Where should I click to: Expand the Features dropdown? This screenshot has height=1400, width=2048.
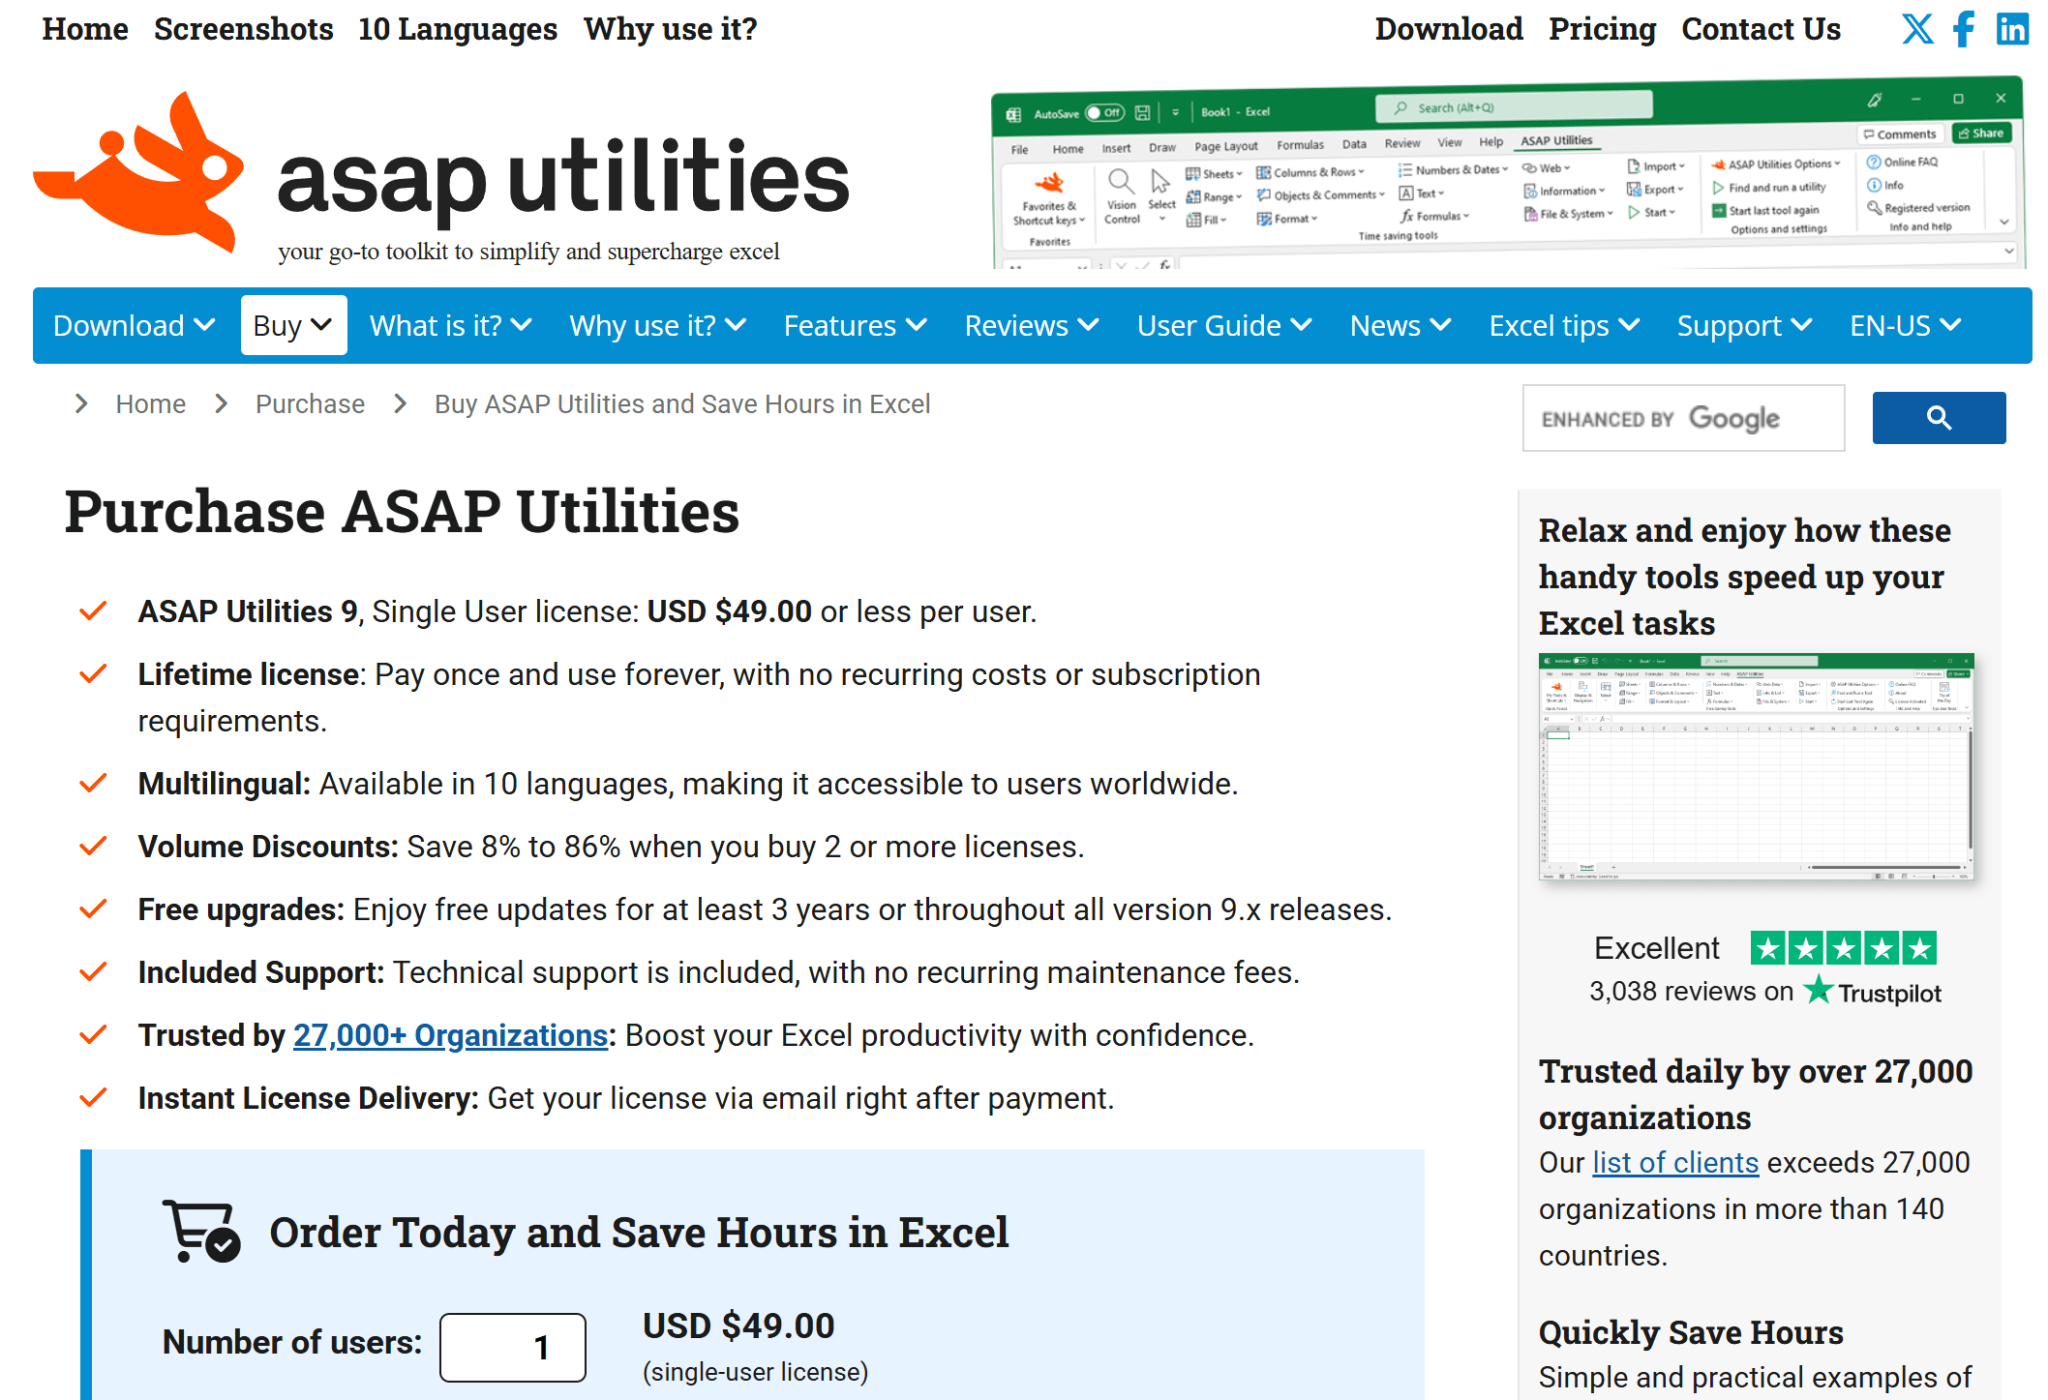point(854,325)
